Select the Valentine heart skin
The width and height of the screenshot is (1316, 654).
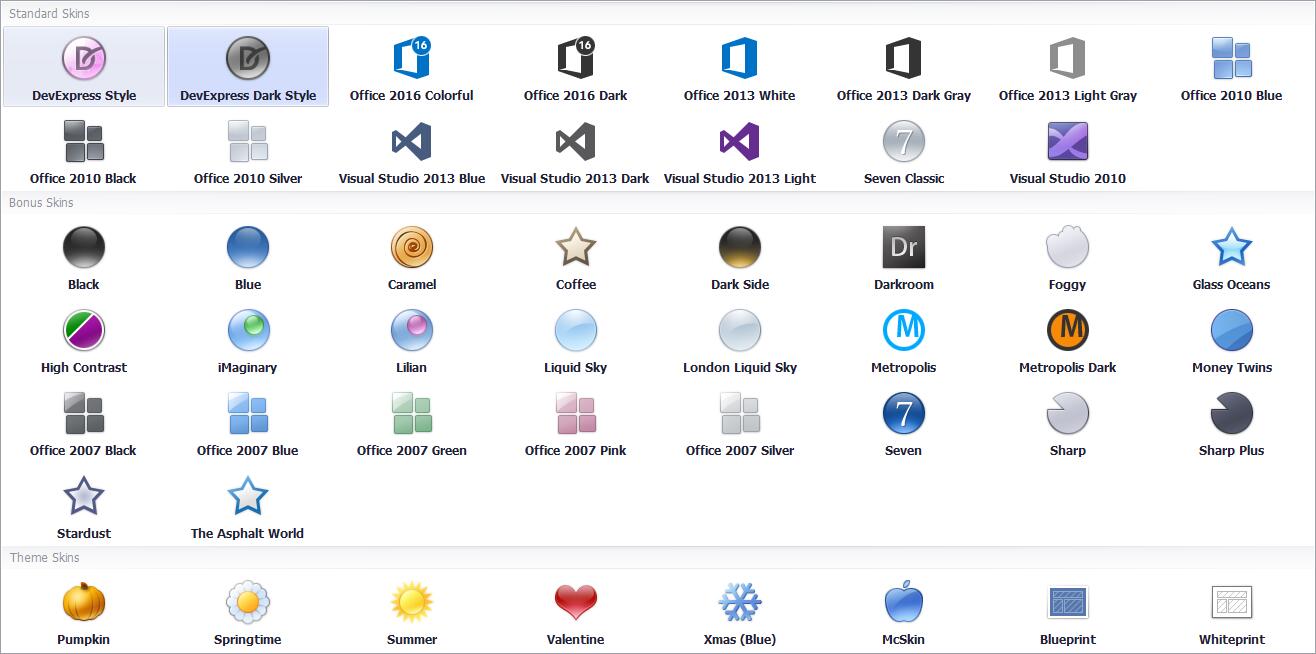click(575, 602)
